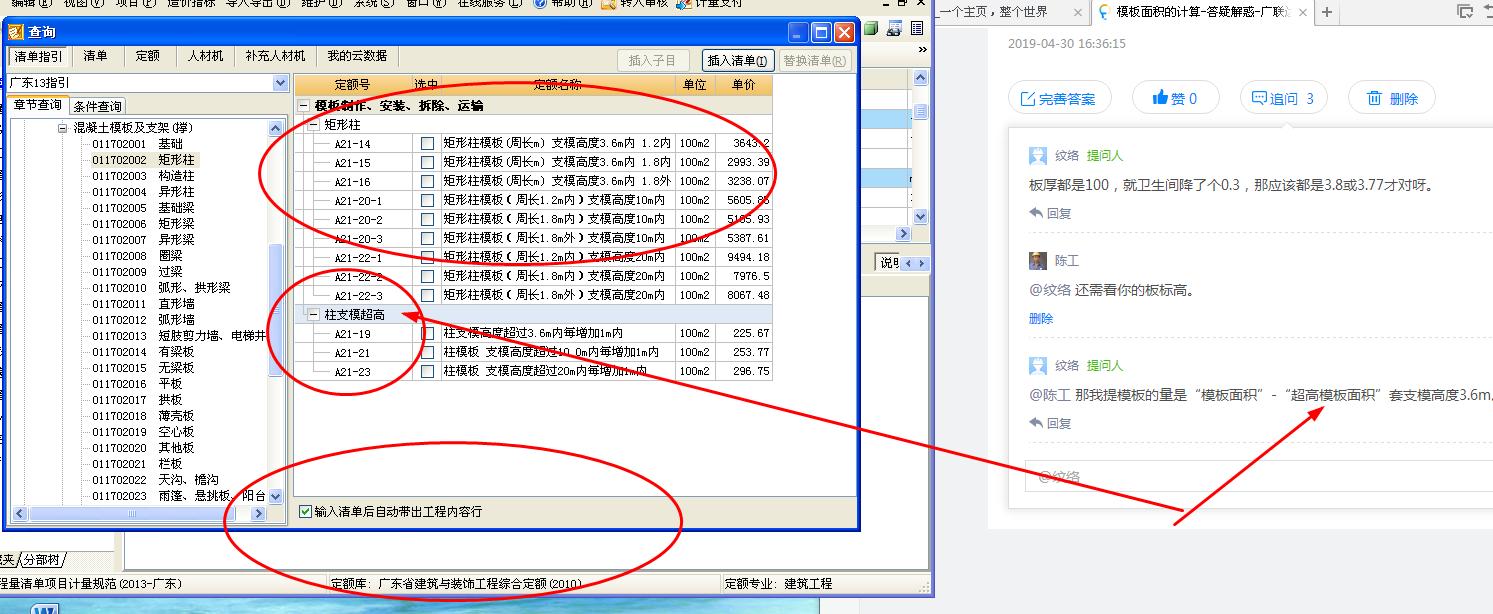
Task: Click the 插入清单 button
Action: (x=737, y=61)
